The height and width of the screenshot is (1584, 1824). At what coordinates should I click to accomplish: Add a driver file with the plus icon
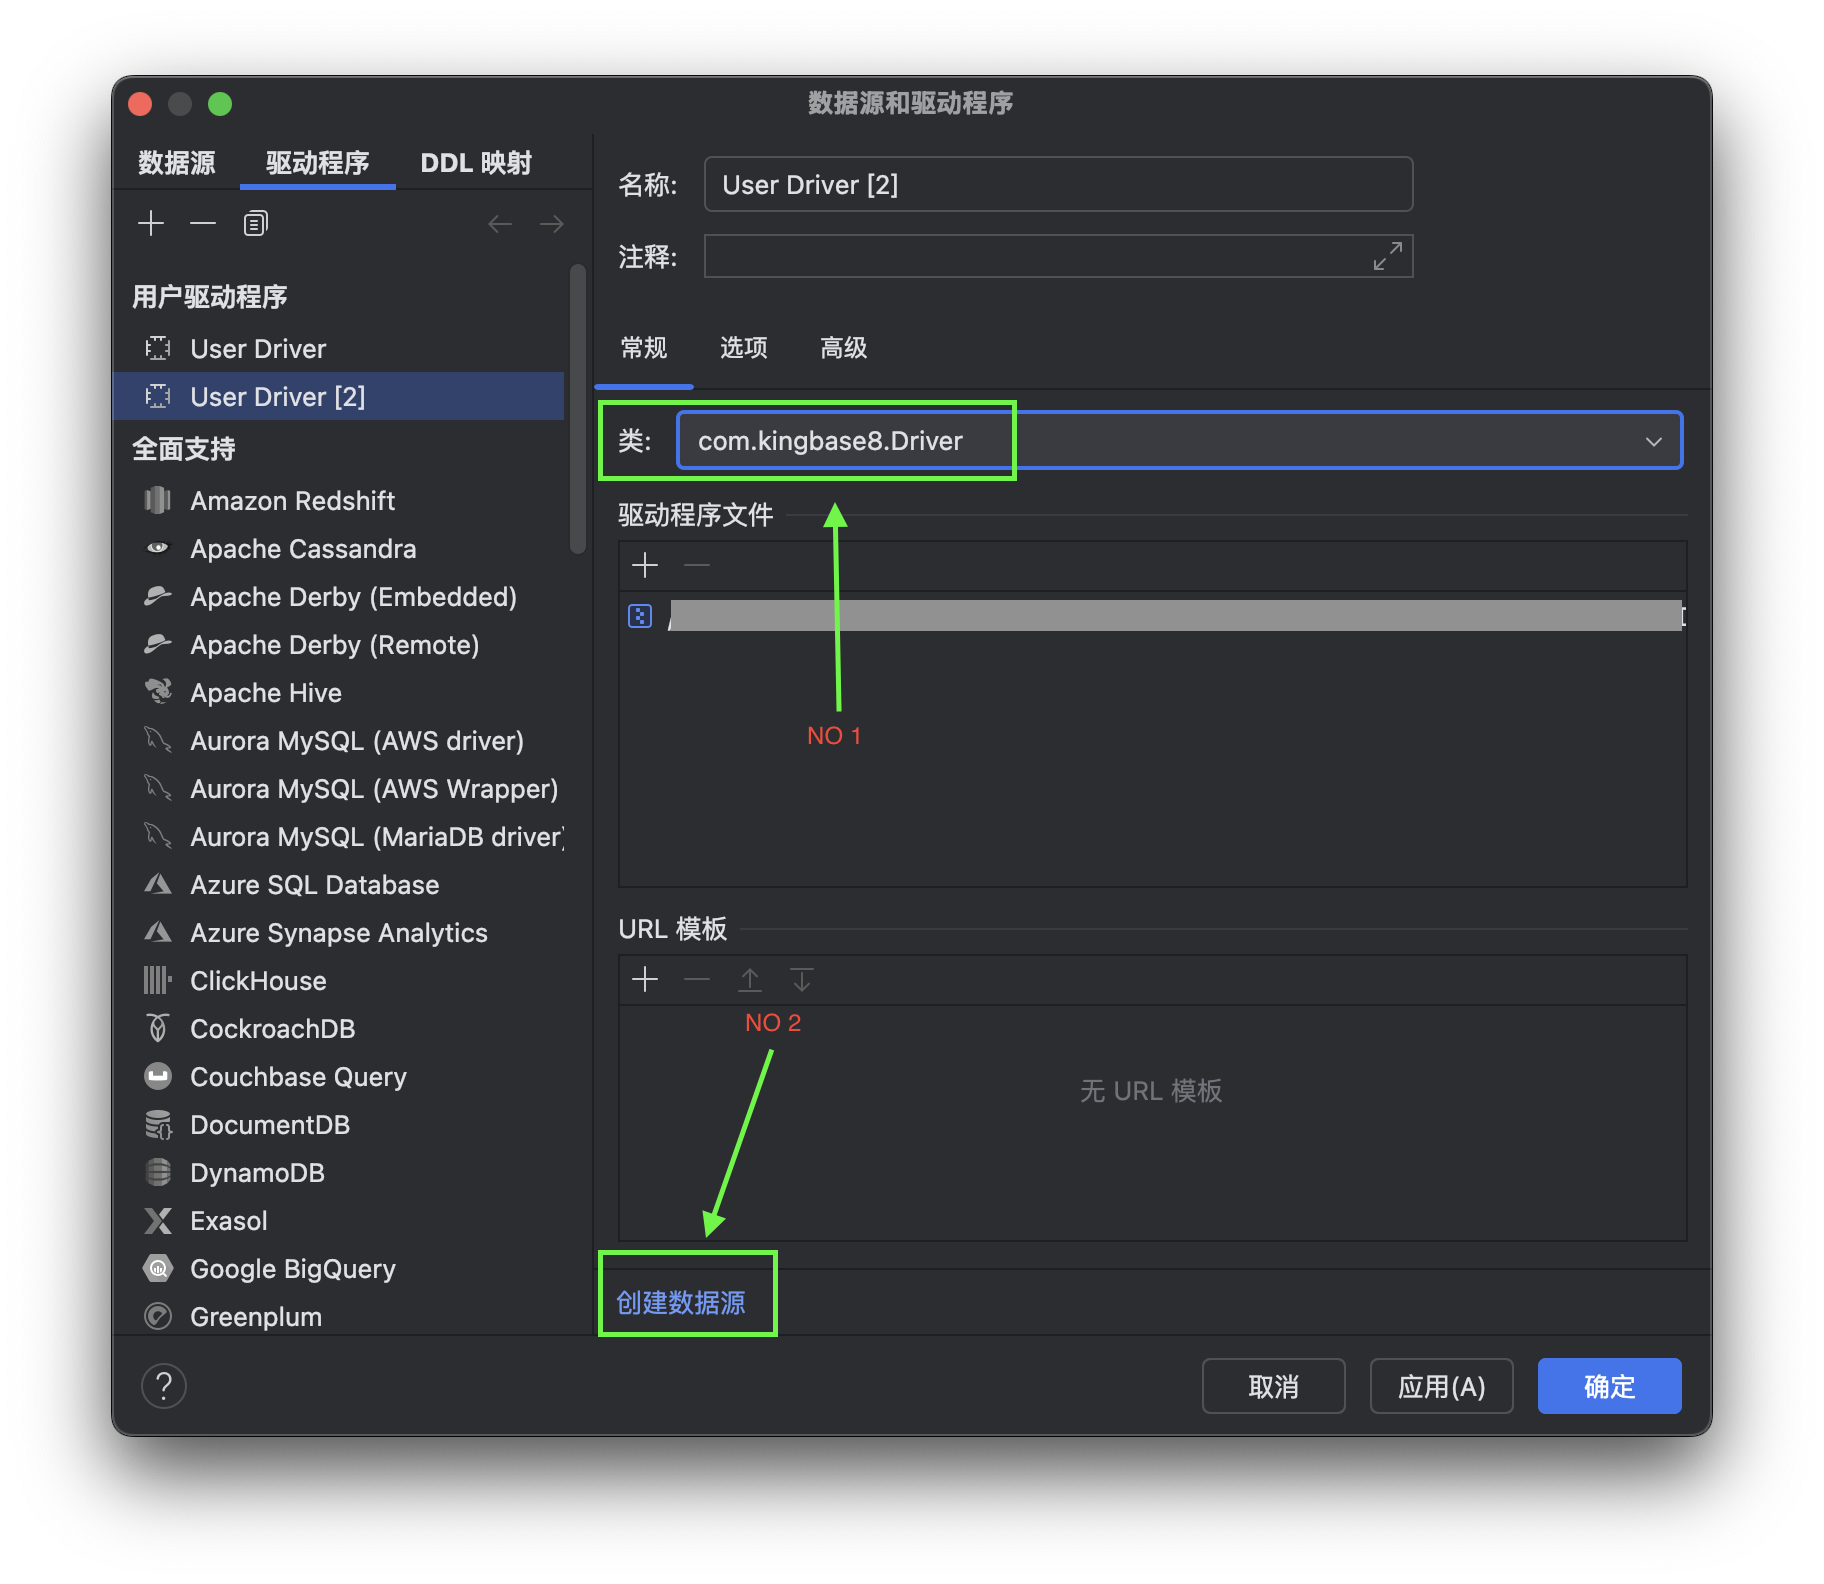coord(645,565)
